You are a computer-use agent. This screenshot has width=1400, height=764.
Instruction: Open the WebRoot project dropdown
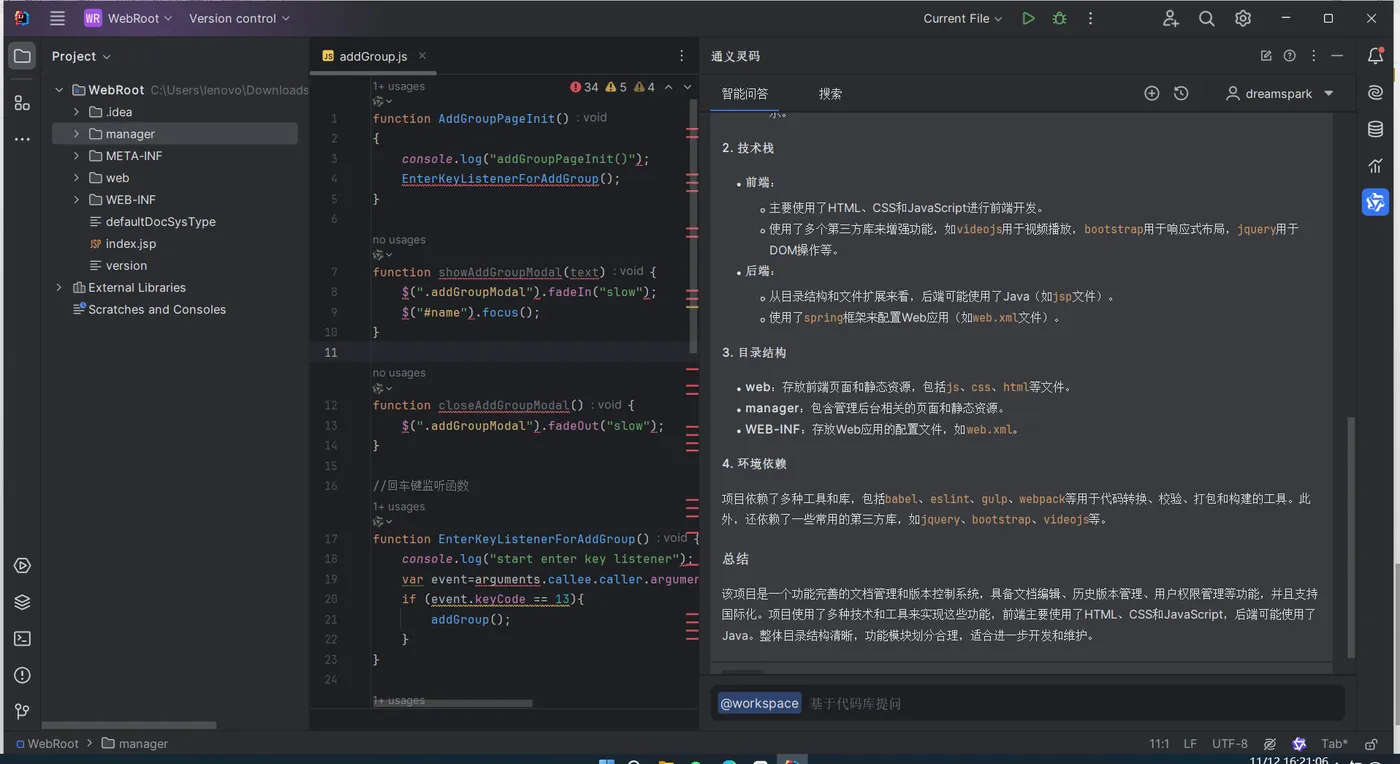point(128,18)
